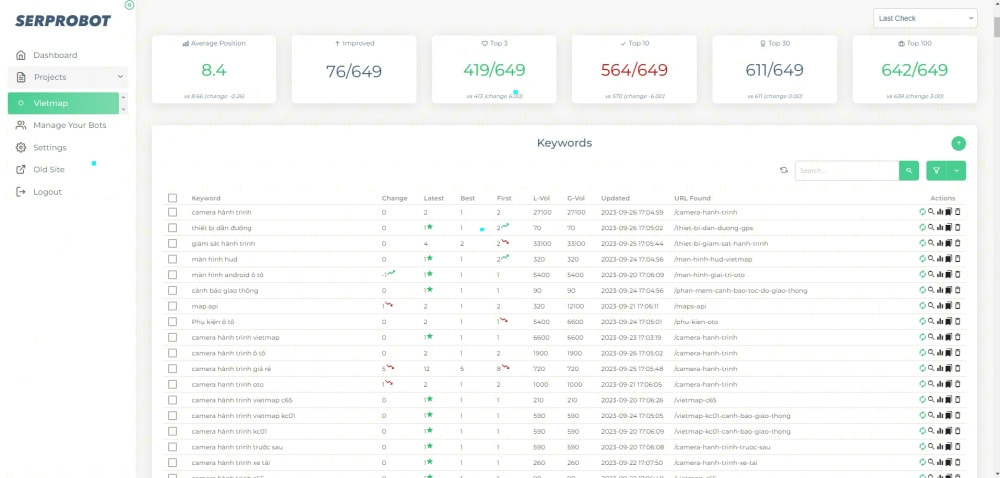Expand the Projects menu in sidebar
The height and width of the screenshot is (478, 1000).
click(68, 77)
